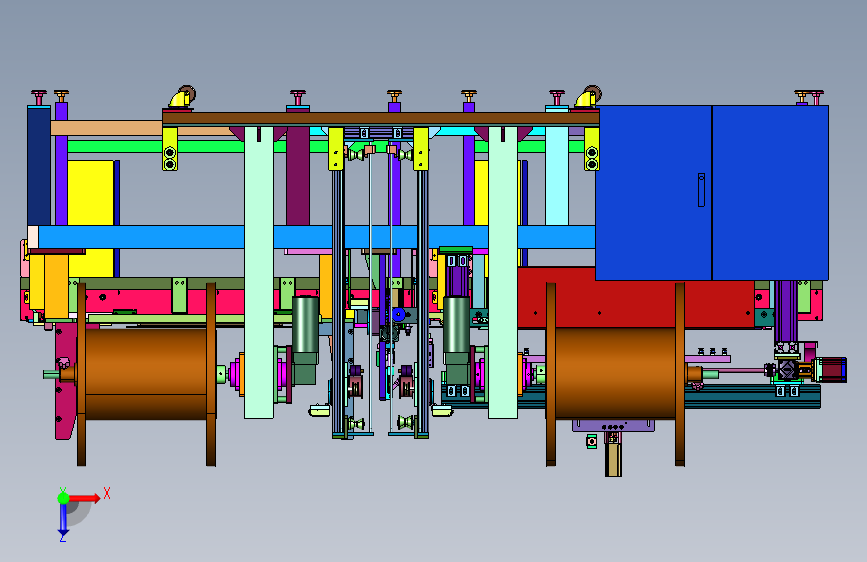Select the dark navy vertical post at far left
Image resolution: width=867 pixels, height=562 pixels.
[39, 166]
